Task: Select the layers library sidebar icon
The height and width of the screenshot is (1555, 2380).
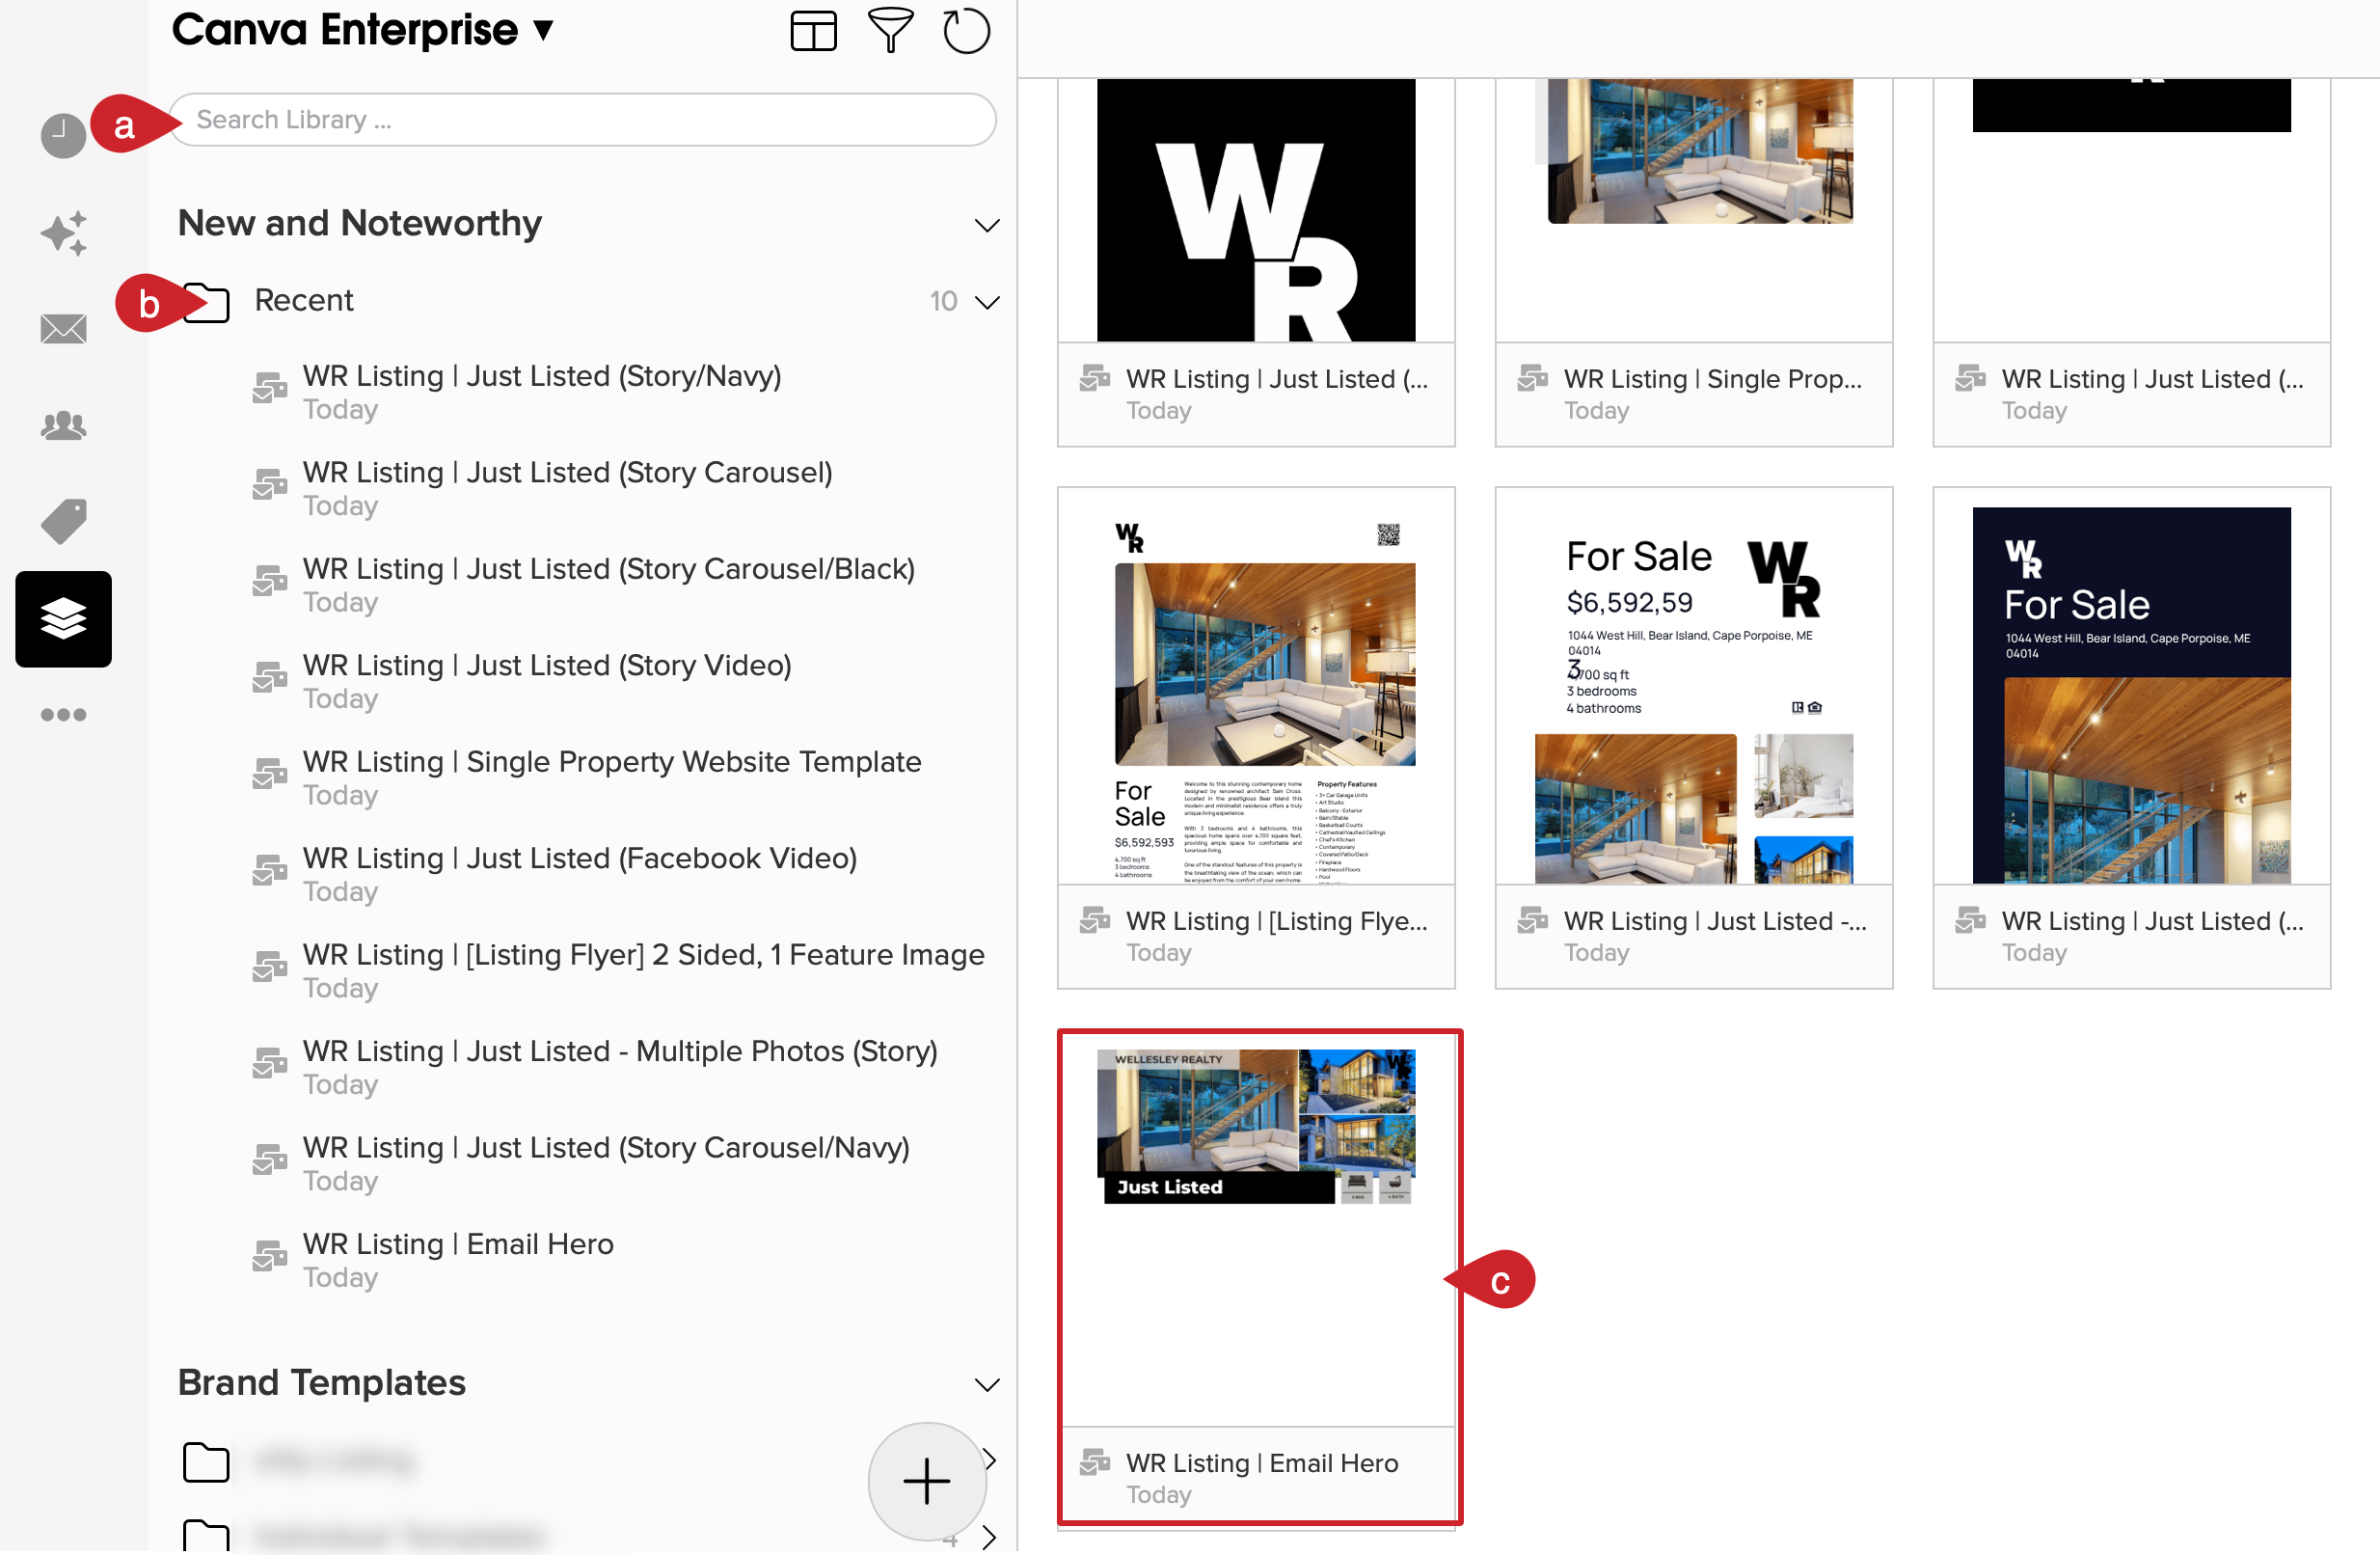Action: click(63, 619)
